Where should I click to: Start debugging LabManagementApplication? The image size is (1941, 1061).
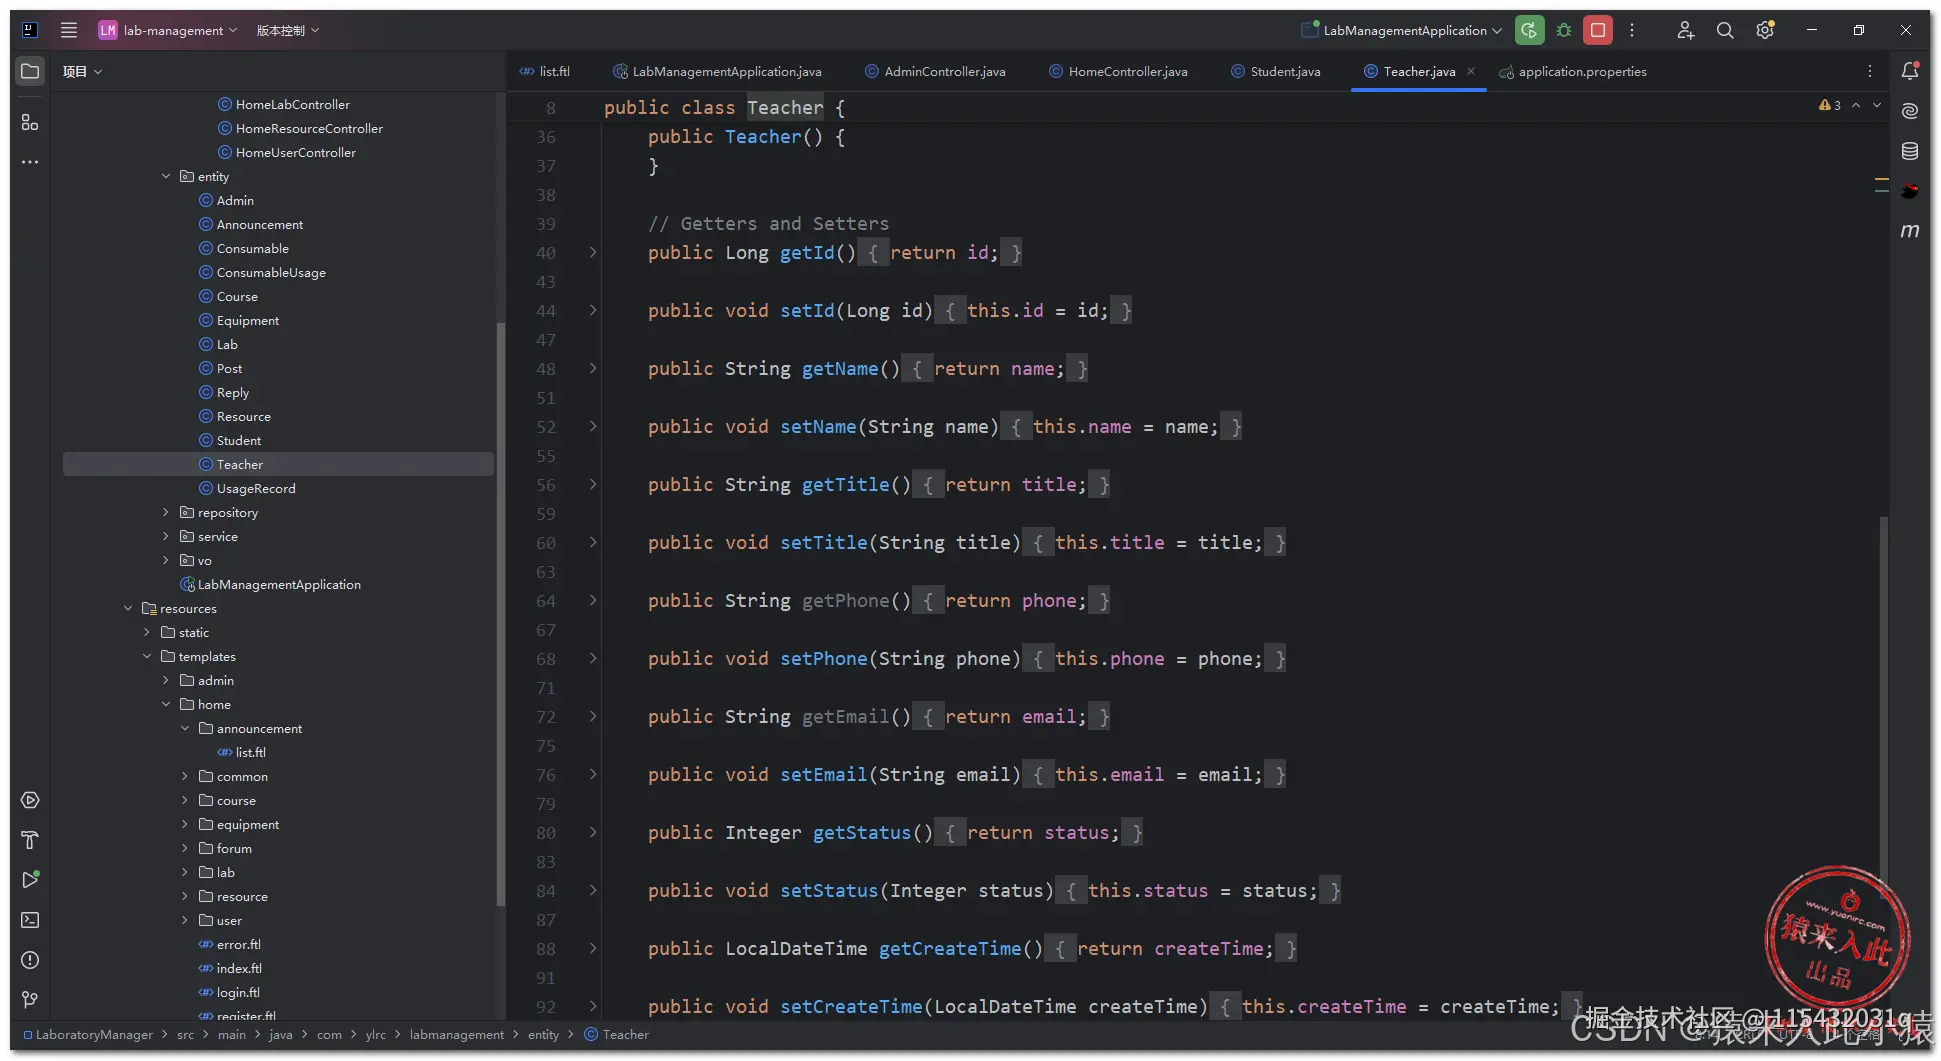pos(1564,30)
